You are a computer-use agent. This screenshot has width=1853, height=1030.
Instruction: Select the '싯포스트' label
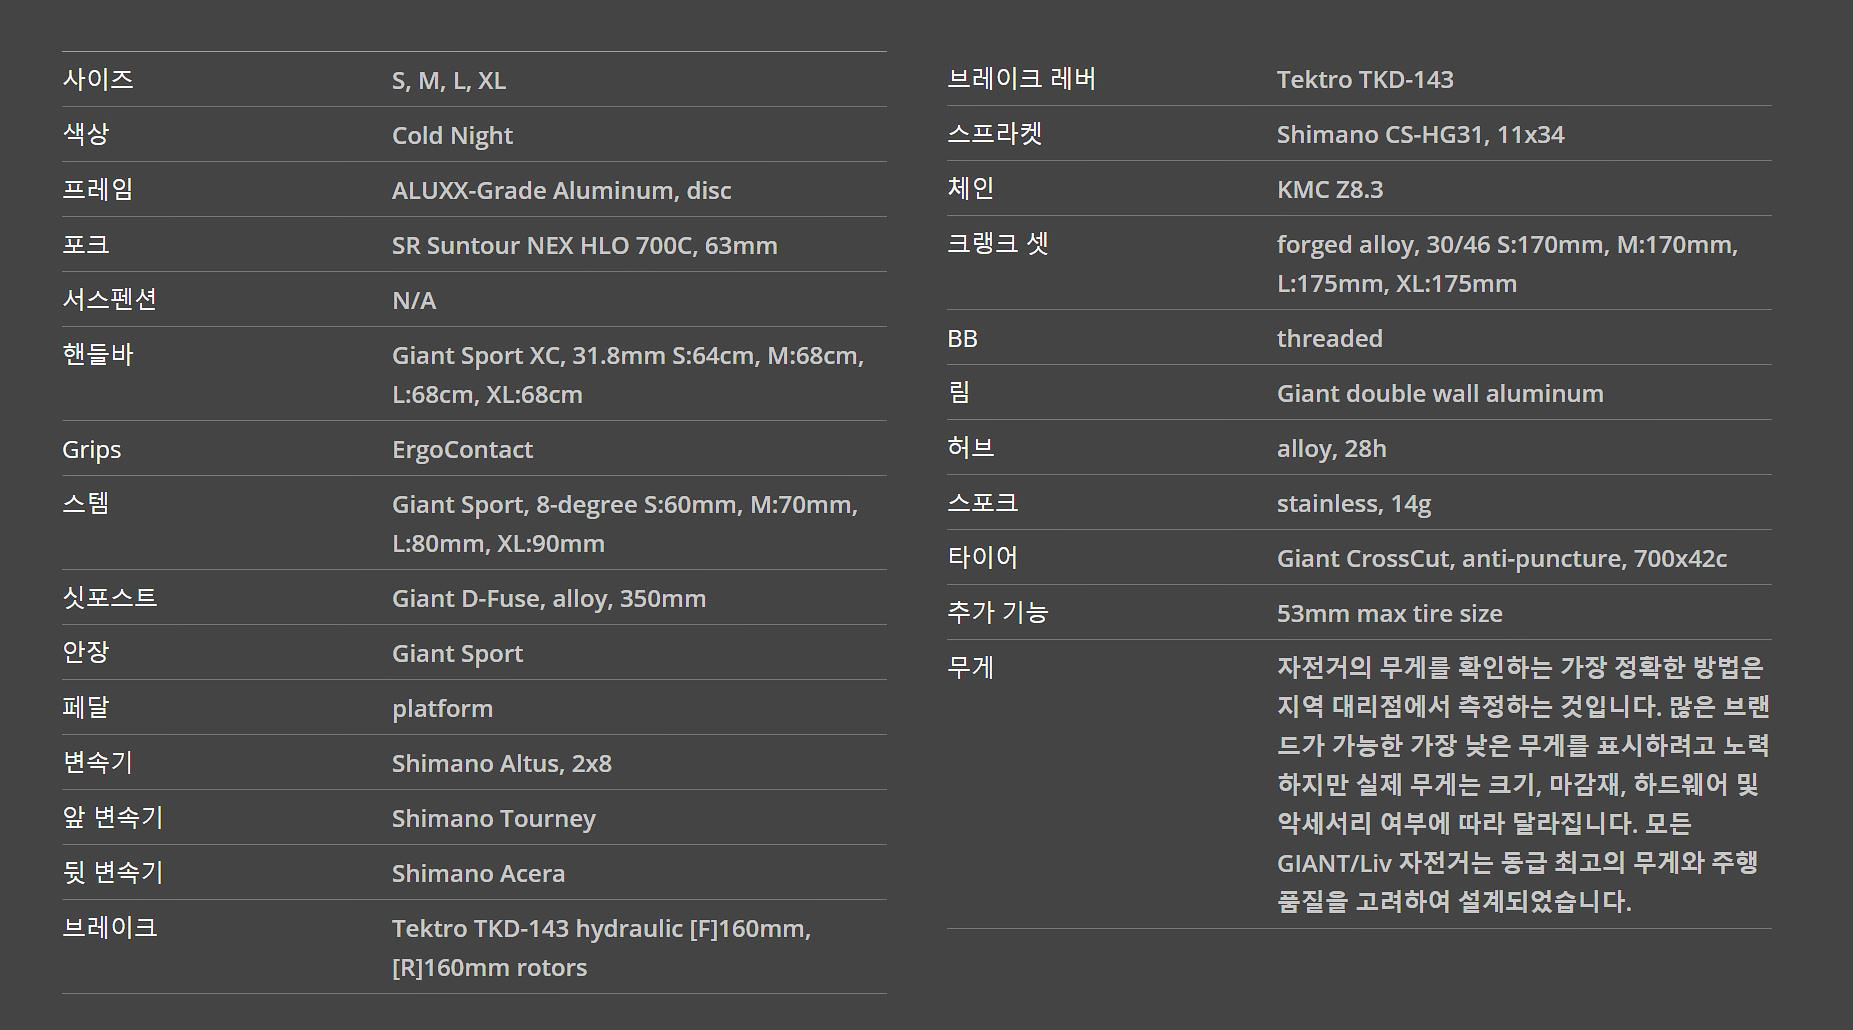[x=110, y=598]
